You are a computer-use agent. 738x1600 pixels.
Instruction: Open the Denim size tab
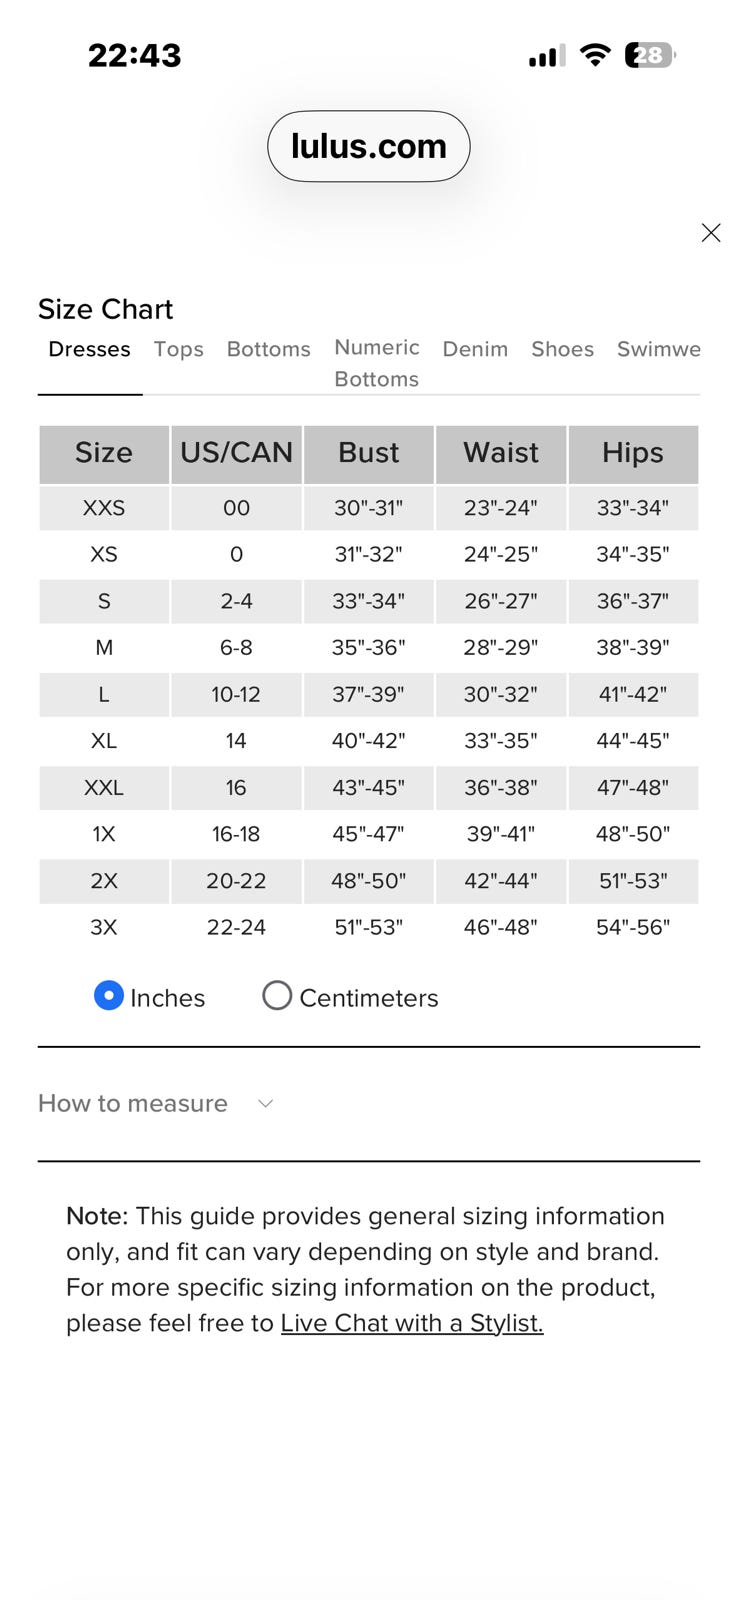[x=475, y=349]
